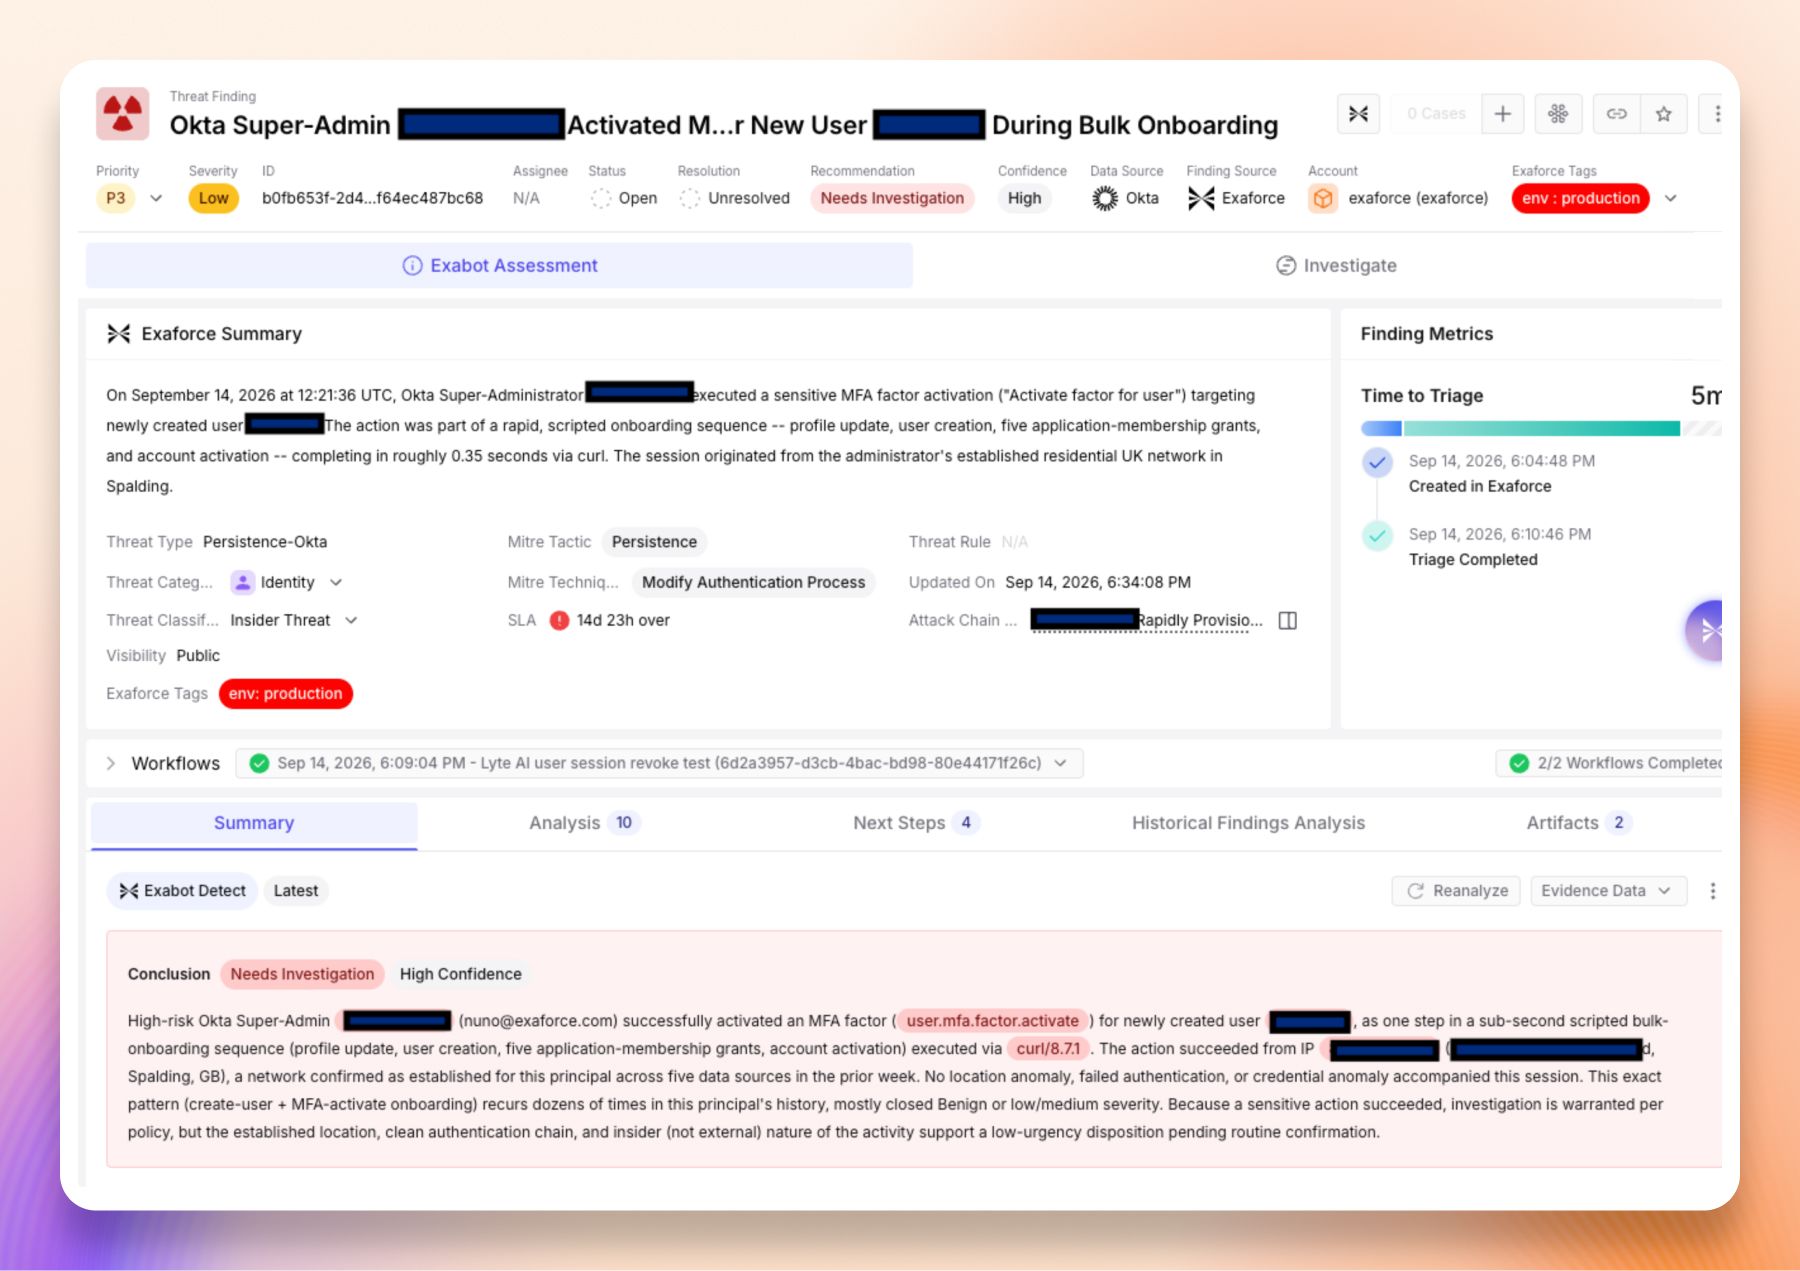Click the Persistence Mitre Tactic chip
The image size is (1800, 1271).
654,542
